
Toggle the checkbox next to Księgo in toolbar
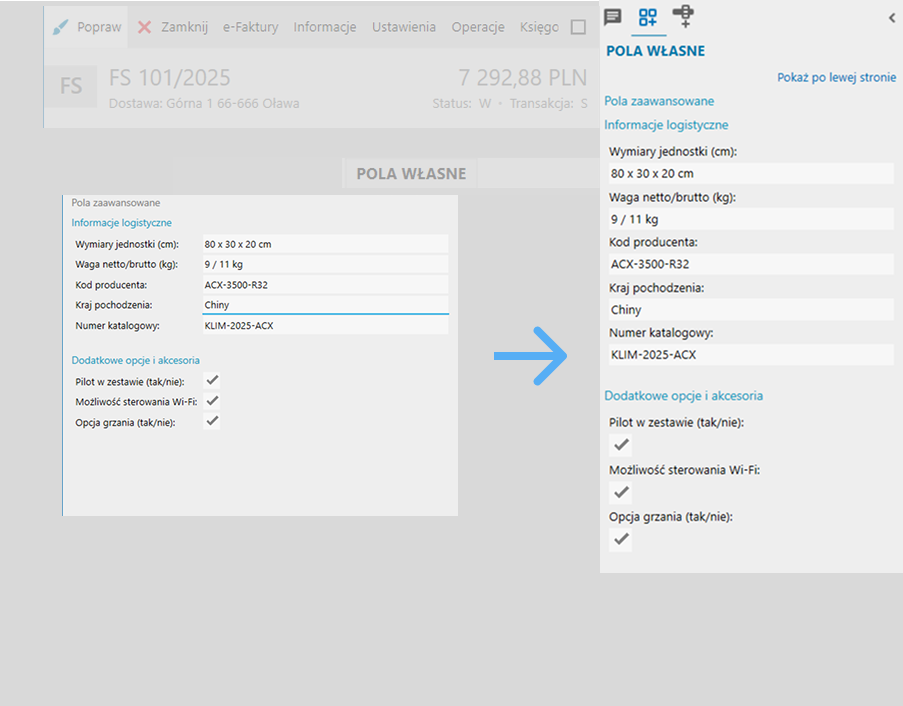[x=578, y=28]
